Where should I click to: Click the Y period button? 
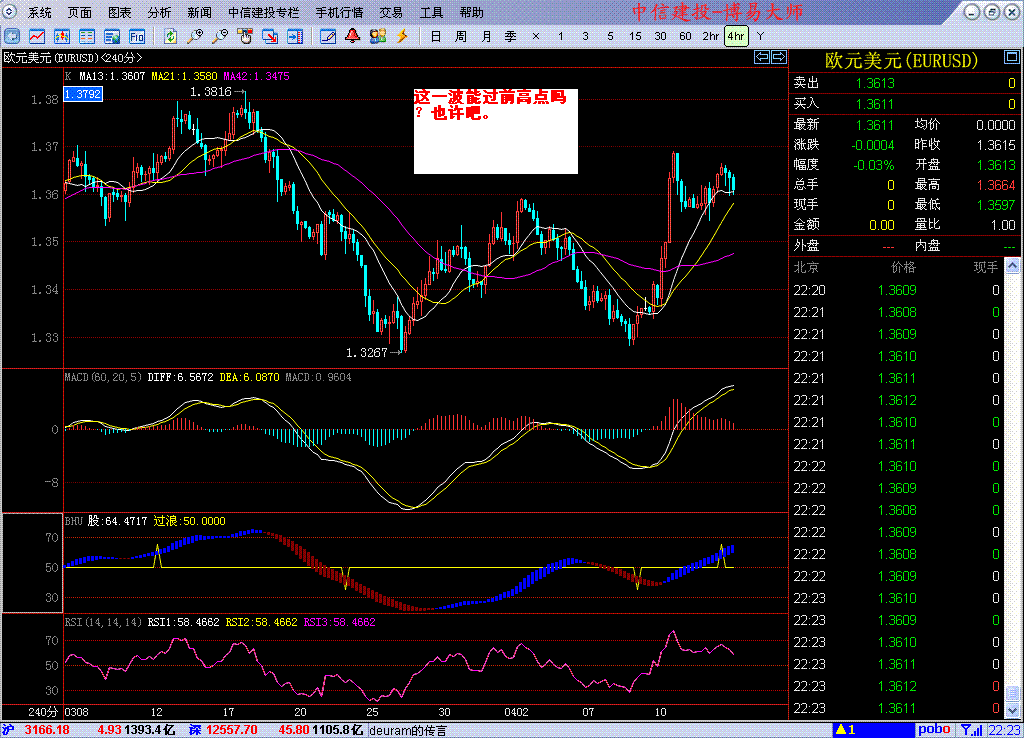click(x=760, y=37)
